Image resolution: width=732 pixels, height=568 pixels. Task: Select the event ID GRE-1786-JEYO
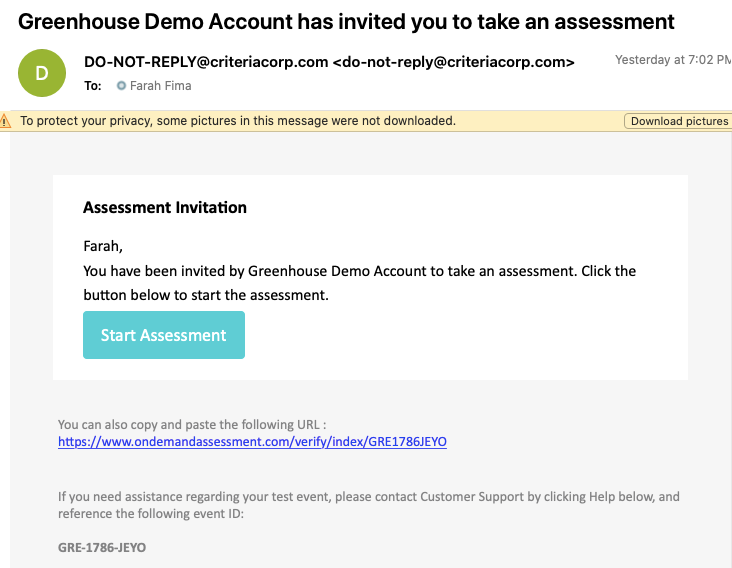click(102, 547)
